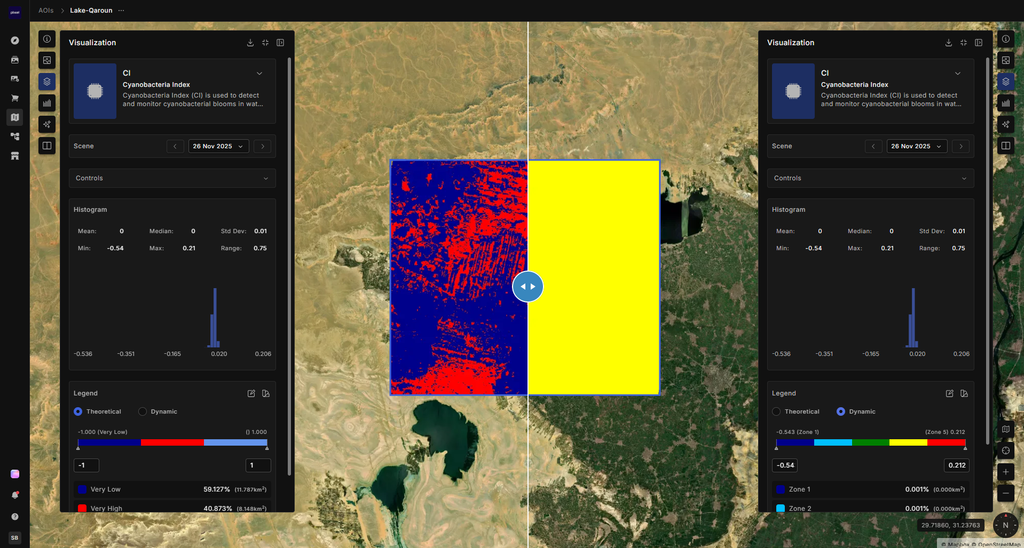This screenshot has height=548, width=1024.
Task: Edit minimum value field -1 in left legend
Action: coord(86,466)
